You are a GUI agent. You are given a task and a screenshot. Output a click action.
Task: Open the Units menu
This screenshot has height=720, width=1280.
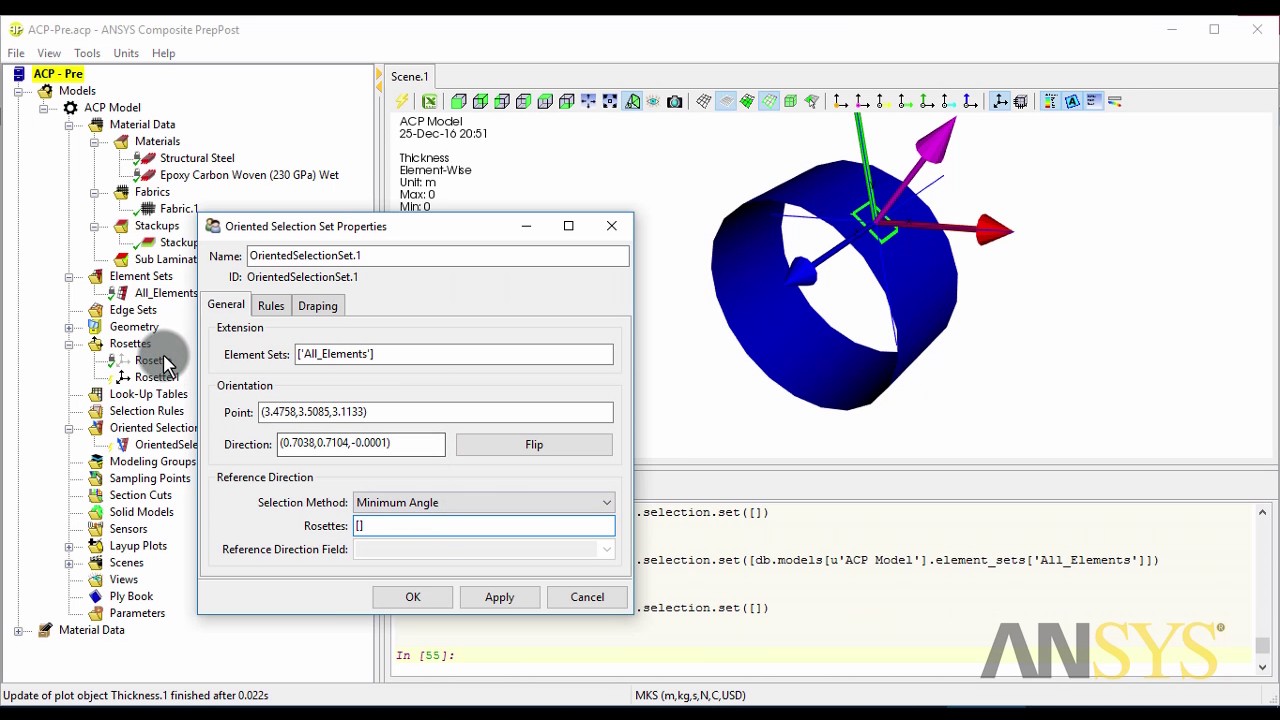(126, 53)
